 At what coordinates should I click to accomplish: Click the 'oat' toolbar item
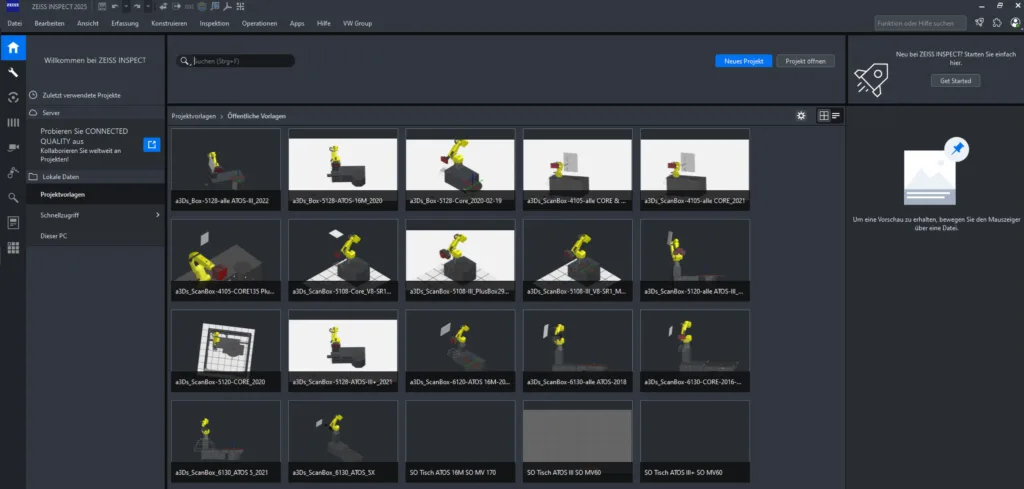point(189,7)
